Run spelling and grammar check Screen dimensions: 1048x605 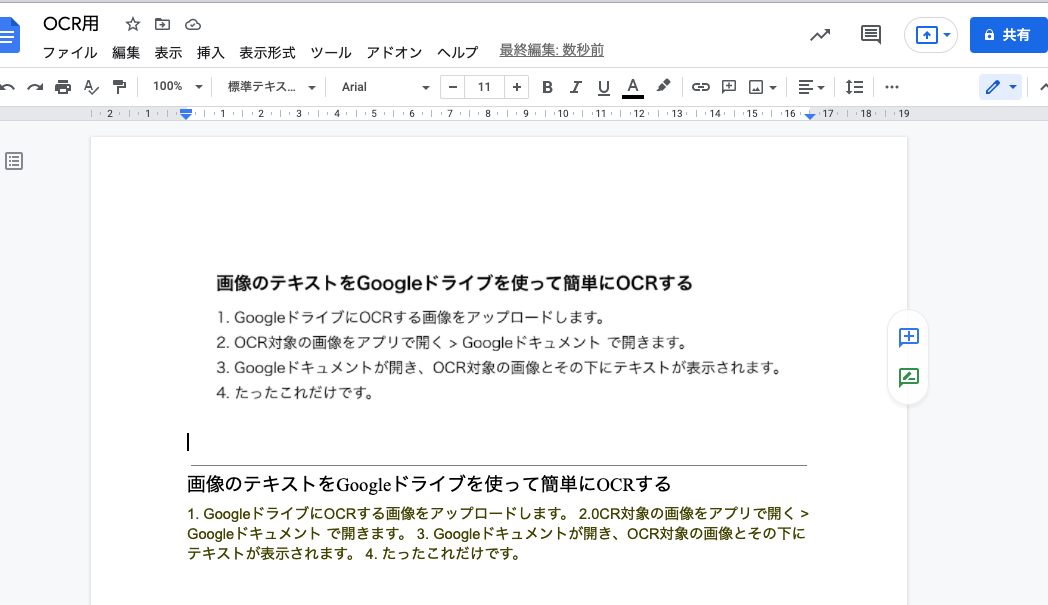click(x=91, y=87)
